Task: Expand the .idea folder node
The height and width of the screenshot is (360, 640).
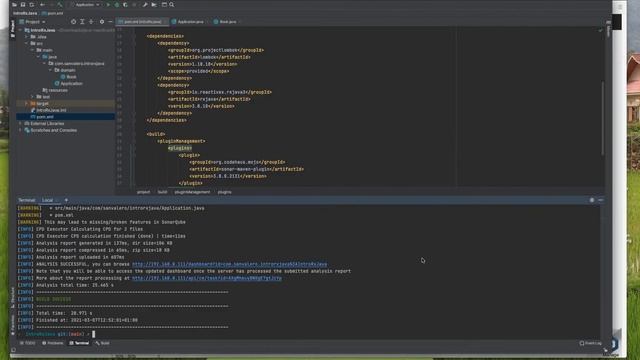Action: click(x=27, y=37)
